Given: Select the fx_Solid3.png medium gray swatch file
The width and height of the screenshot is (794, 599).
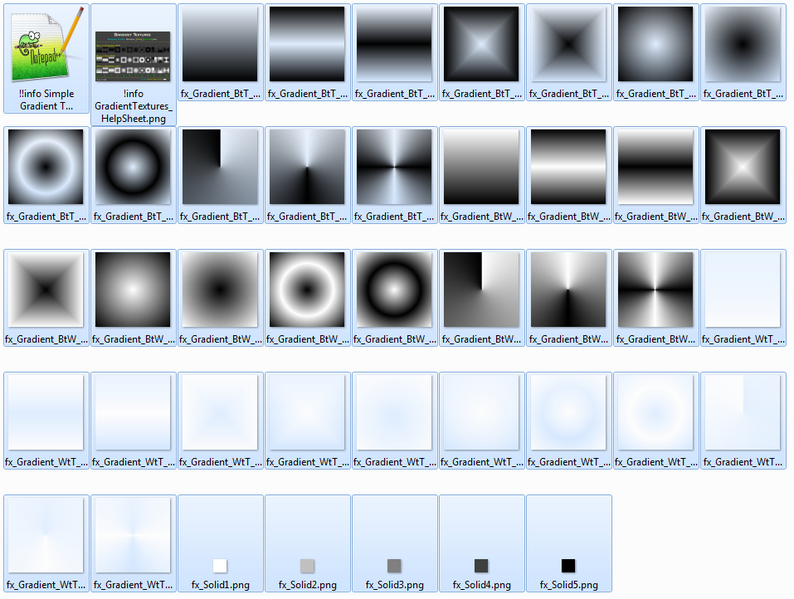Looking at the screenshot, I should [x=394, y=543].
